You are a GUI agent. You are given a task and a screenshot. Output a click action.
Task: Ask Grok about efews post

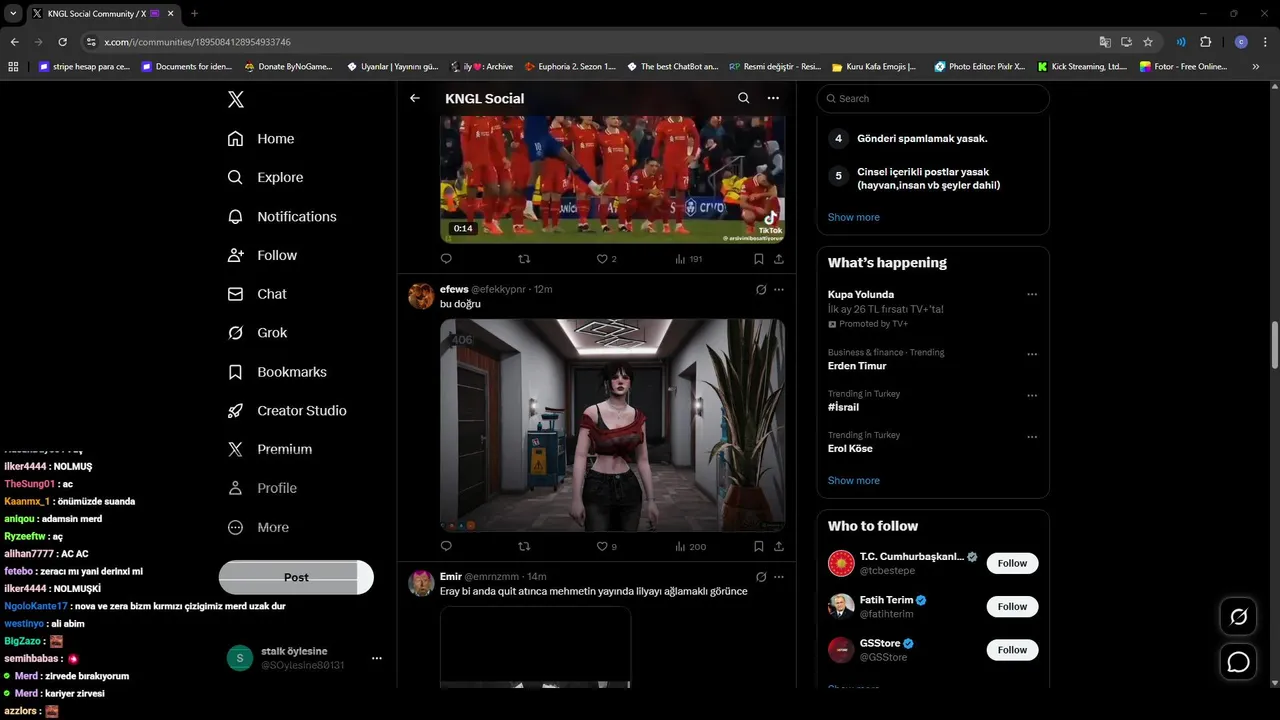[761, 290]
